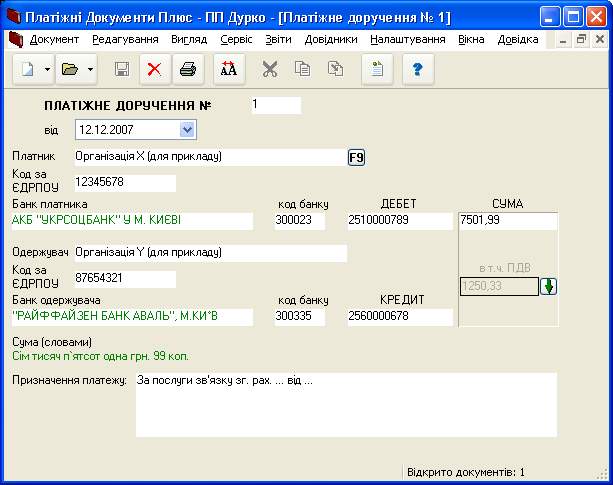
Task: Click the Платник field with Організація X
Action: [211, 157]
